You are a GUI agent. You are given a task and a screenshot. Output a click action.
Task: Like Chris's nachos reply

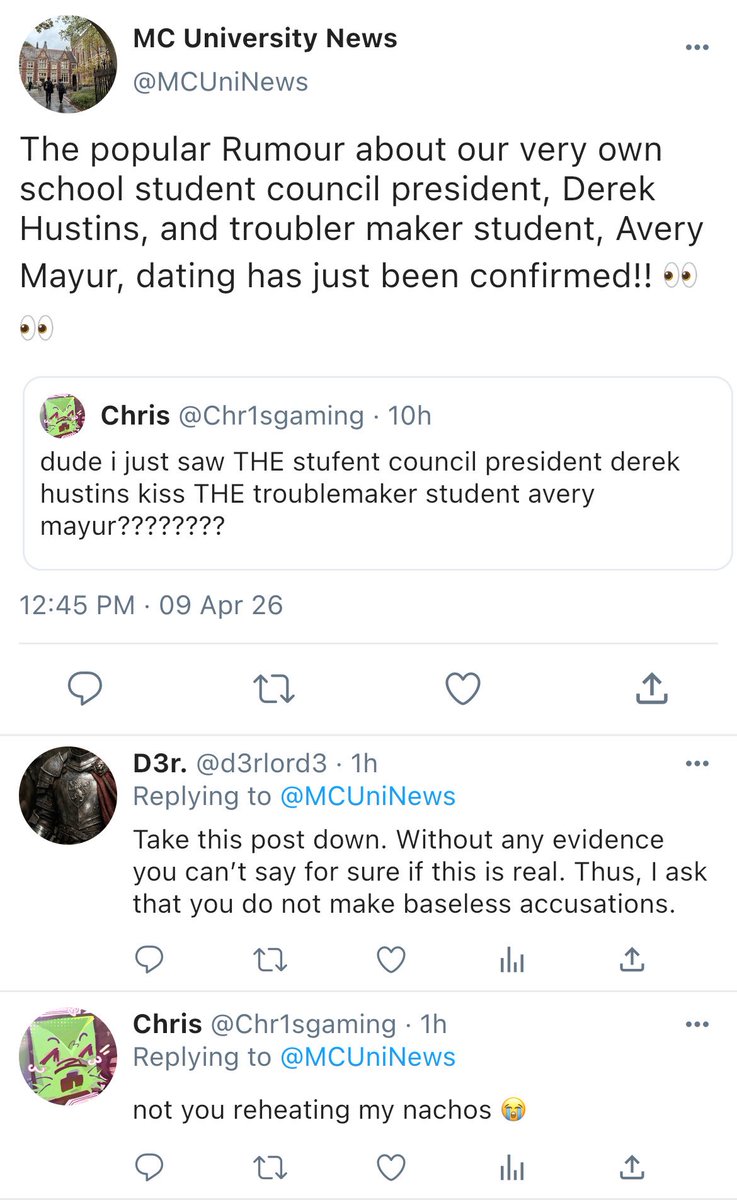pyautogui.click(x=390, y=1166)
